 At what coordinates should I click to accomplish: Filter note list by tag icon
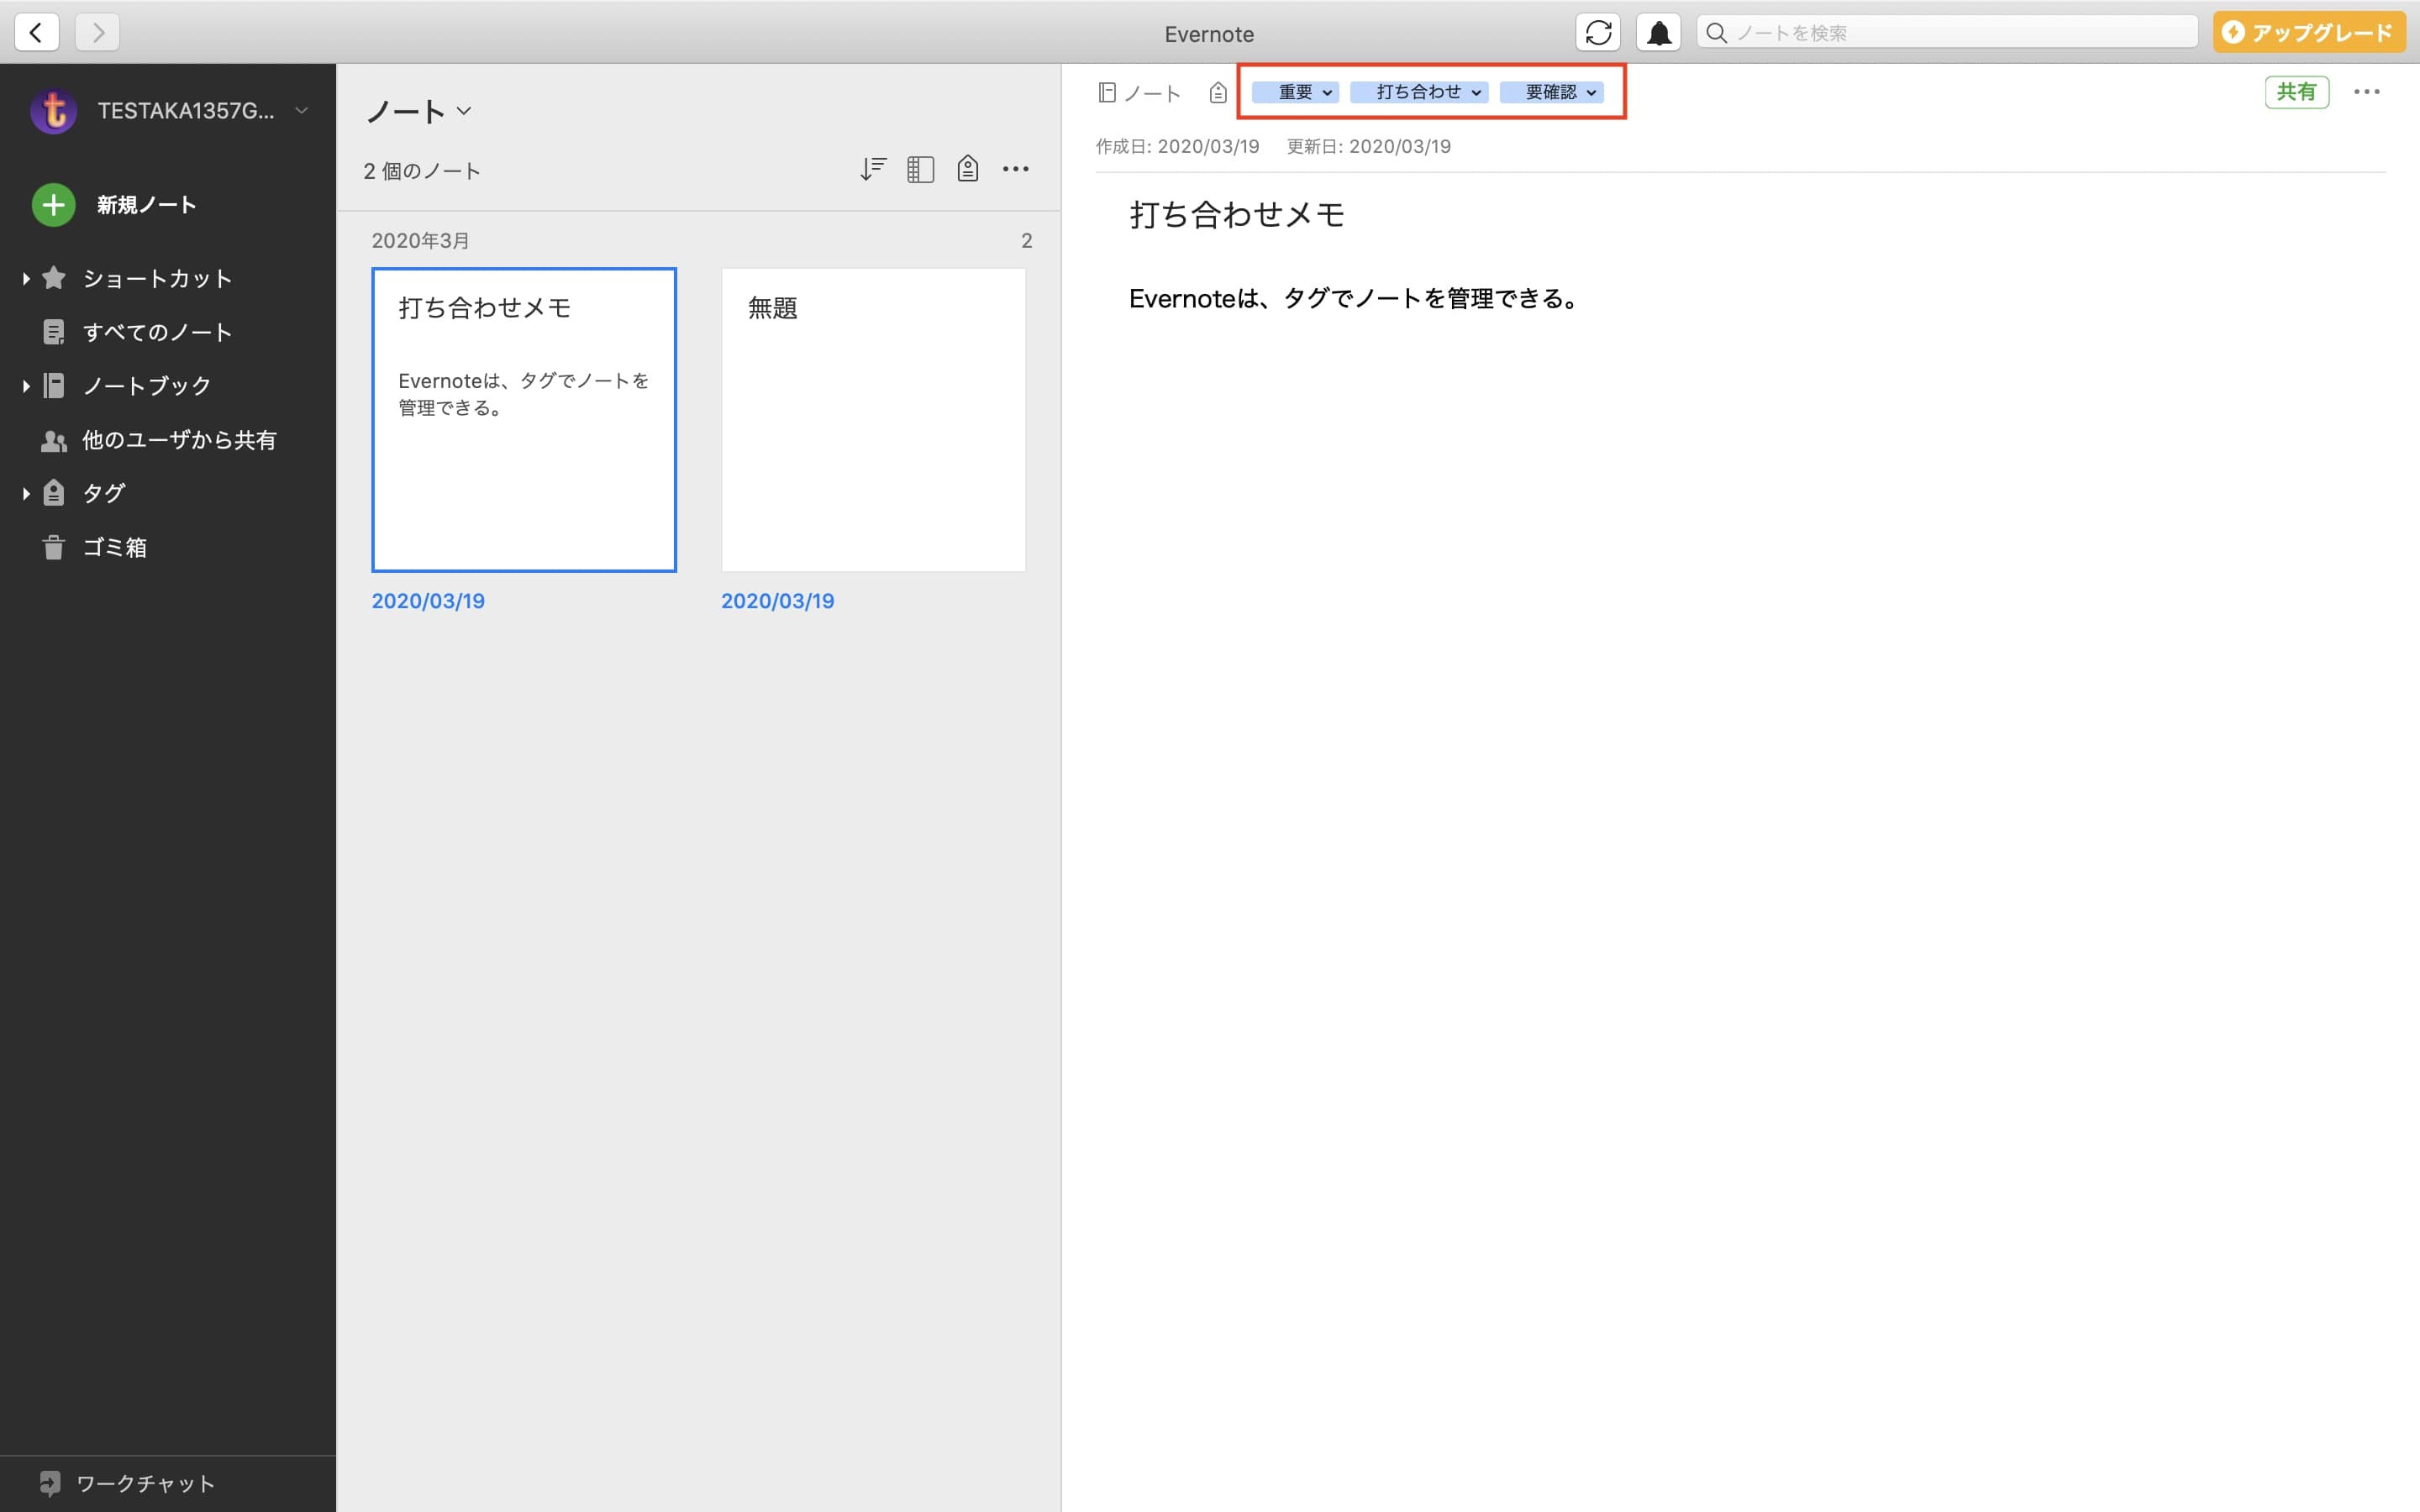[967, 169]
